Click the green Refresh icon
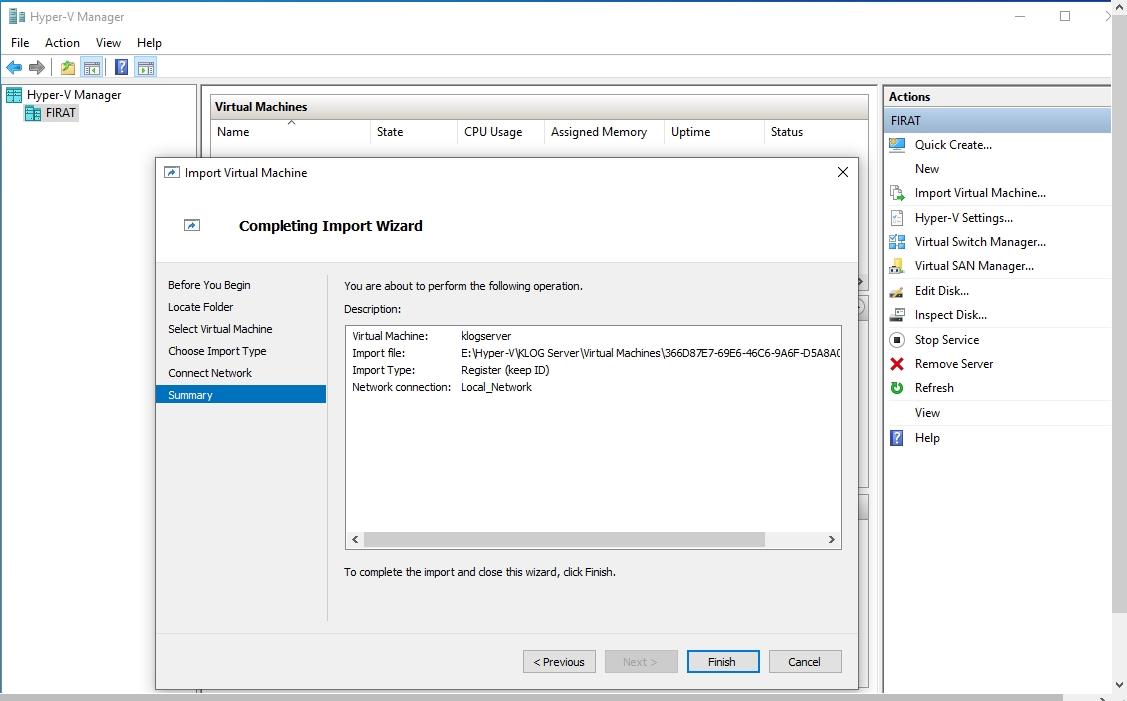The width and height of the screenshot is (1127, 701). [897, 388]
